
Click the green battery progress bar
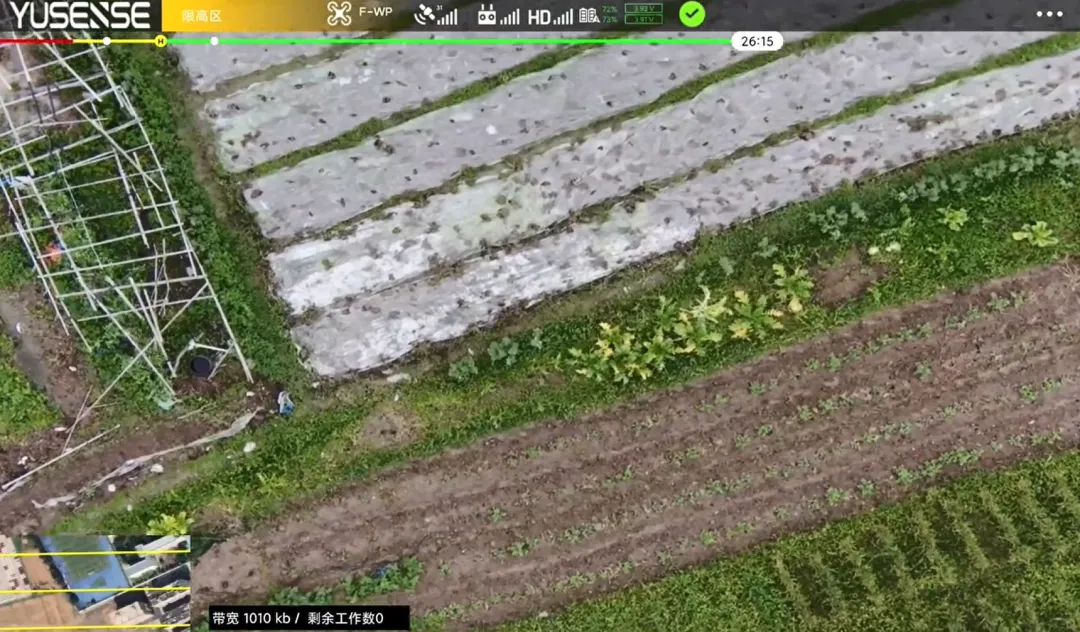(448, 41)
